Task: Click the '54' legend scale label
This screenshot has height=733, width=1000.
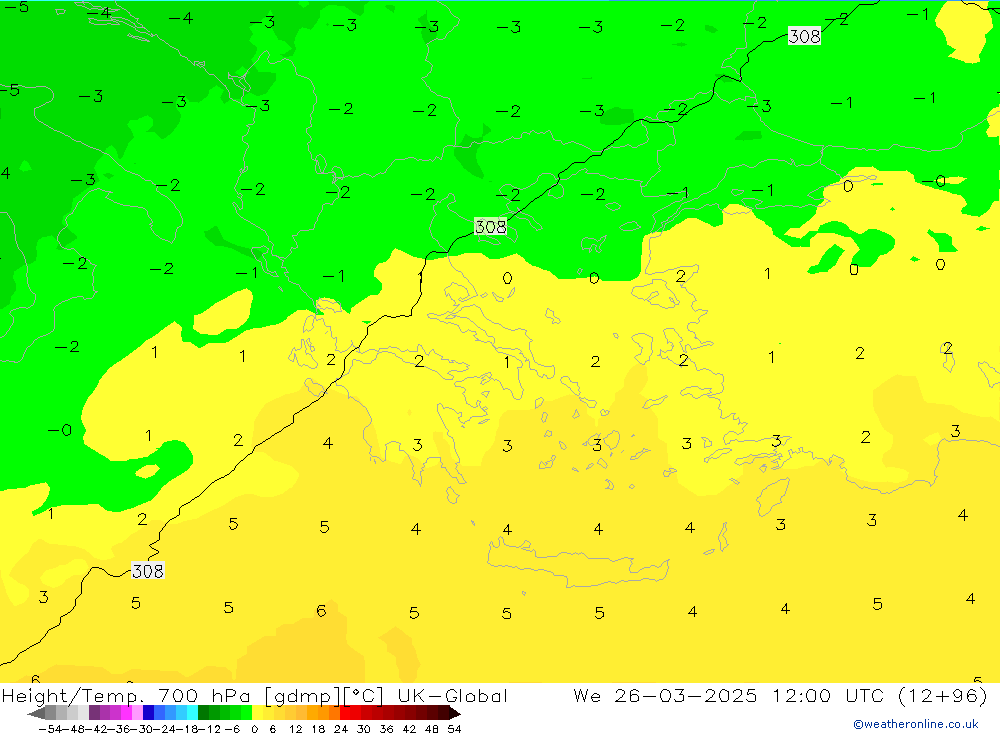Action: 454,729
